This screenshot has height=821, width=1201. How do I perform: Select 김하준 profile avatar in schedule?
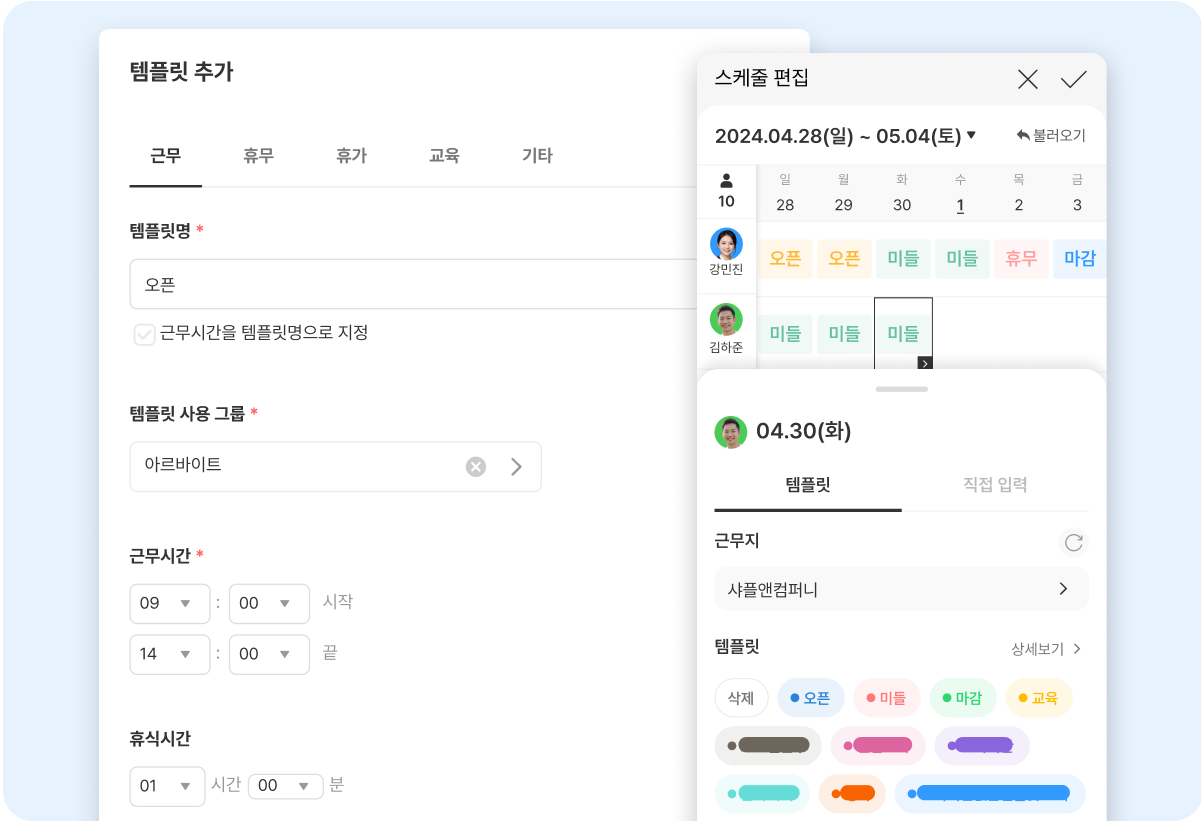click(x=726, y=320)
